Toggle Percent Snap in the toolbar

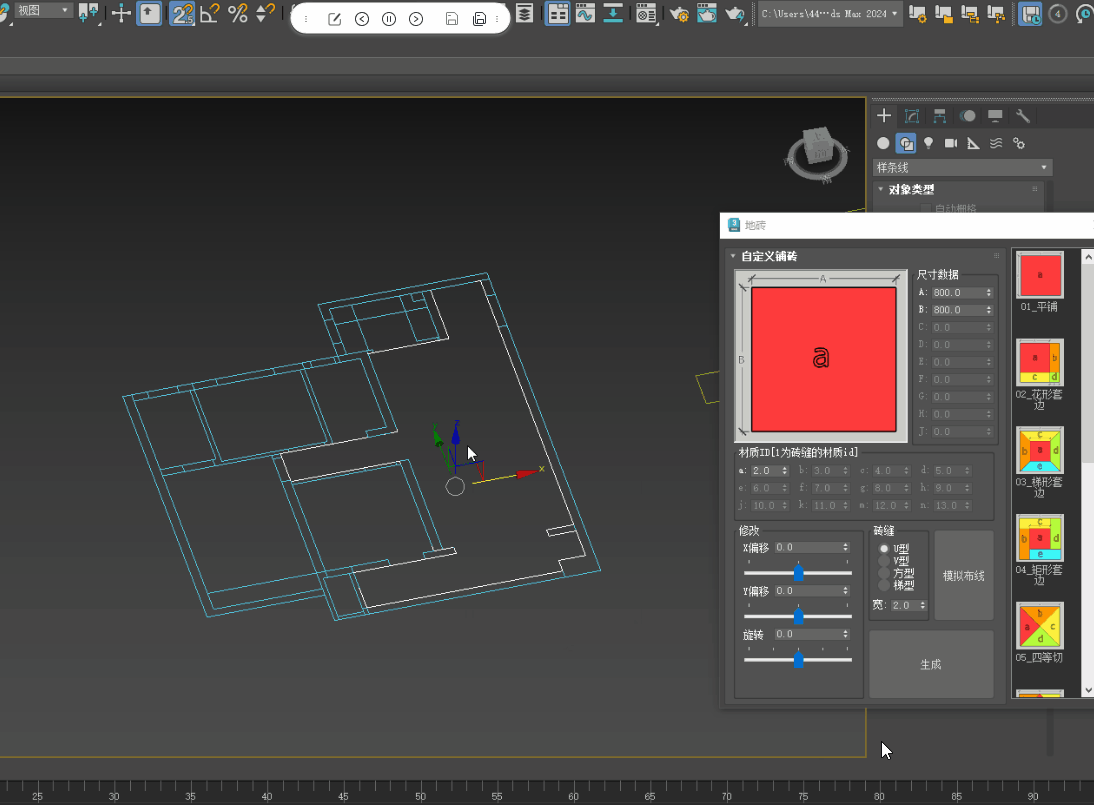coord(238,14)
